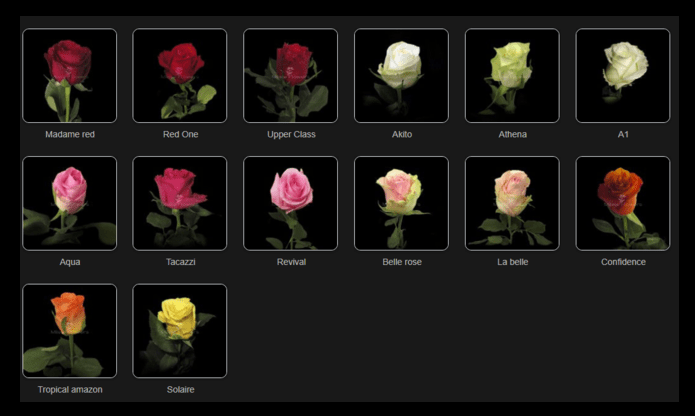Select the 'Revival' caption text
Viewport: 695px width, 416px height.
click(291, 262)
